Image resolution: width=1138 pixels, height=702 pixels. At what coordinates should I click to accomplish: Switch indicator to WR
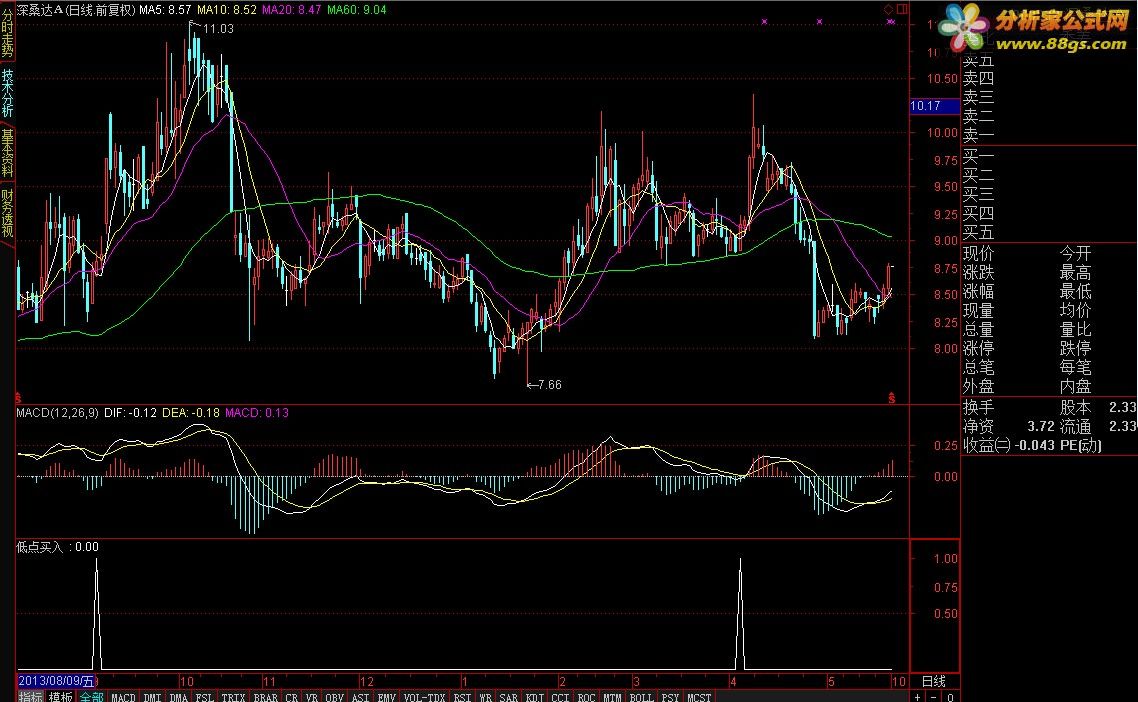(x=486, y=697)
